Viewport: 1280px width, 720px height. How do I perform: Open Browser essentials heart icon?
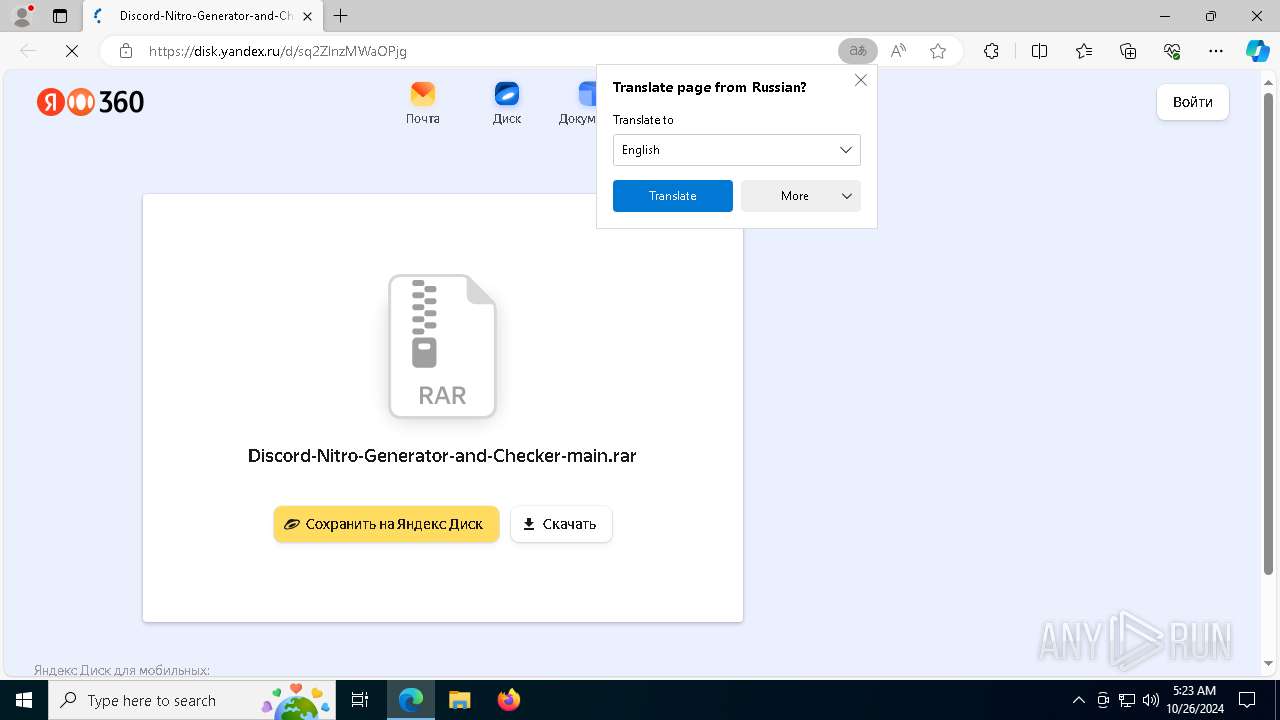pyautogui.click(x=1172, y=51)
